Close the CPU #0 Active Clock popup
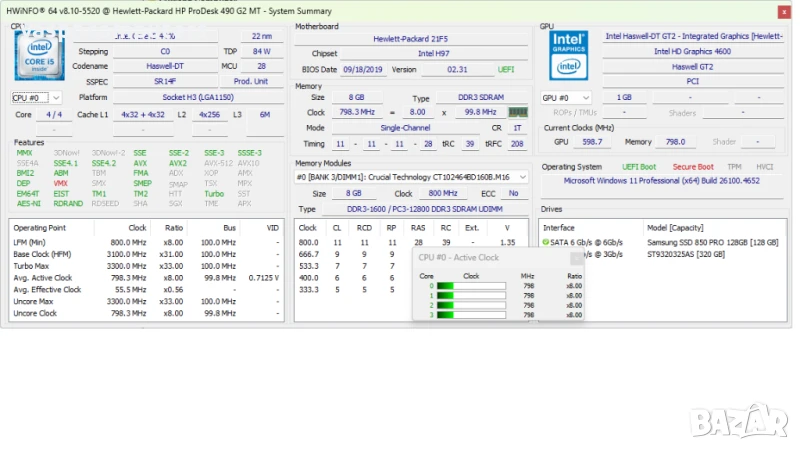Screen dimensions: 800x450 (x=576, y=258)
